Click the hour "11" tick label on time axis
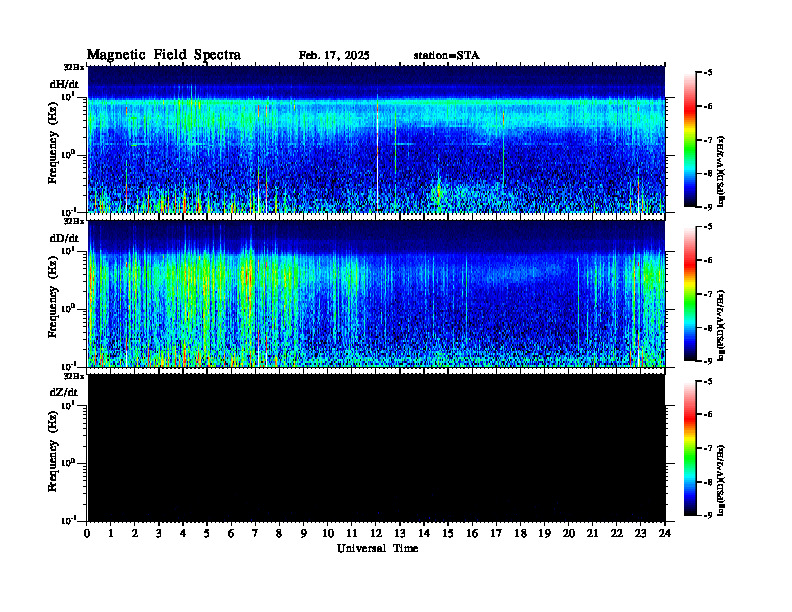 pyautogui.click(x=352, y=533)
